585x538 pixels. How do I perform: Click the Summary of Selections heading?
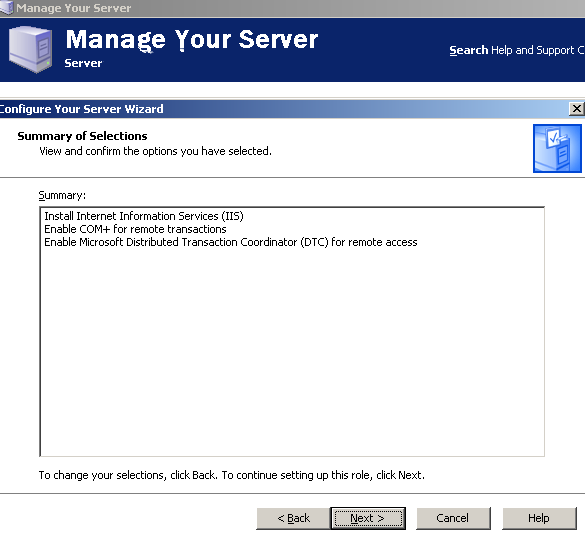(82, 136)
